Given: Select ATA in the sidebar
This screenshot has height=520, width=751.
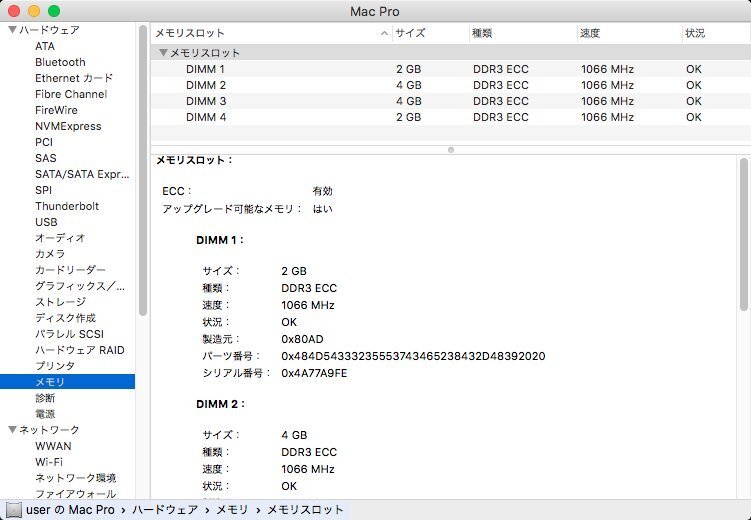Looking at the screenshot, I should (x=45, y=46).
